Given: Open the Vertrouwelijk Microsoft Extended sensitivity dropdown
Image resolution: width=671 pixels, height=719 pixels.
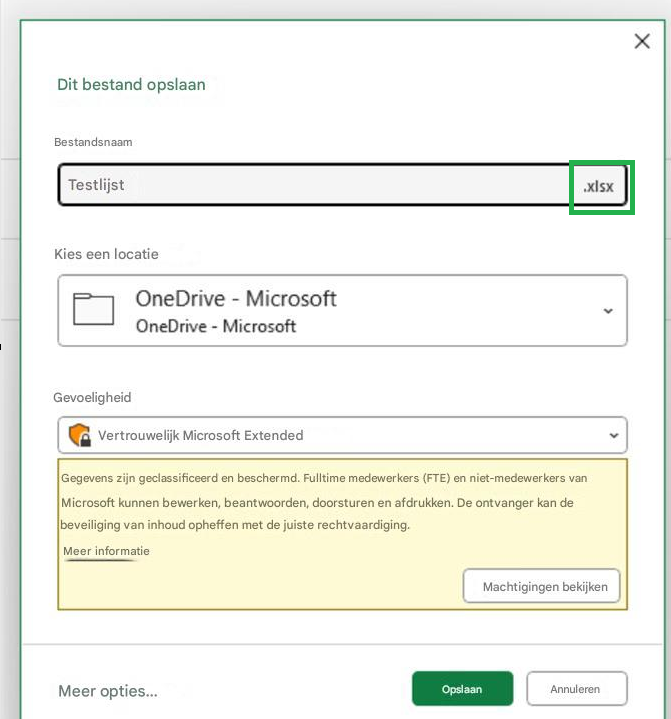Looking at the screenshot, I should (342, 435).
